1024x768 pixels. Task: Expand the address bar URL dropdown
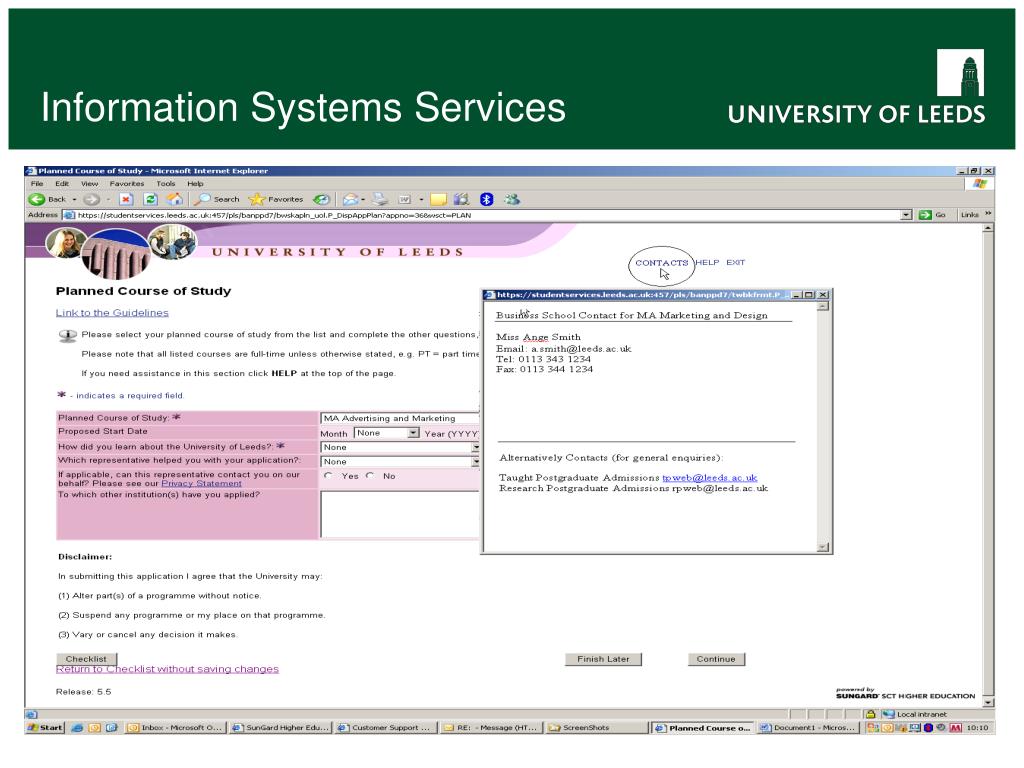point(906,215)
